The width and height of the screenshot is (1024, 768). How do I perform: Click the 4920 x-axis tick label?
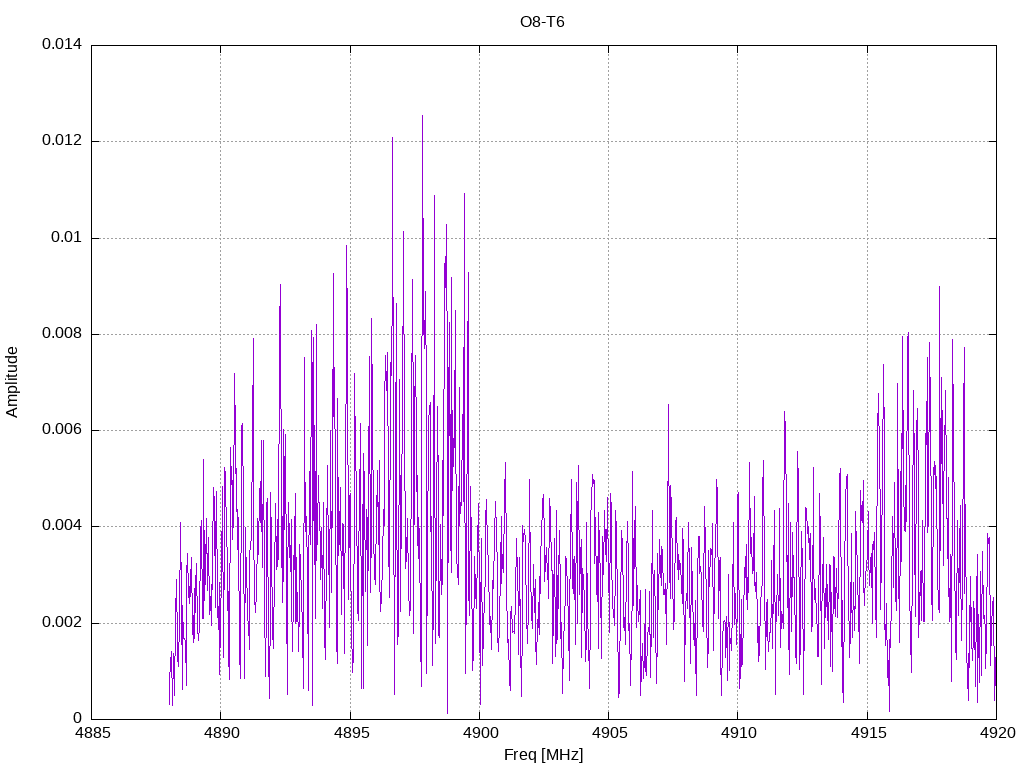click(x=997, y=733)
